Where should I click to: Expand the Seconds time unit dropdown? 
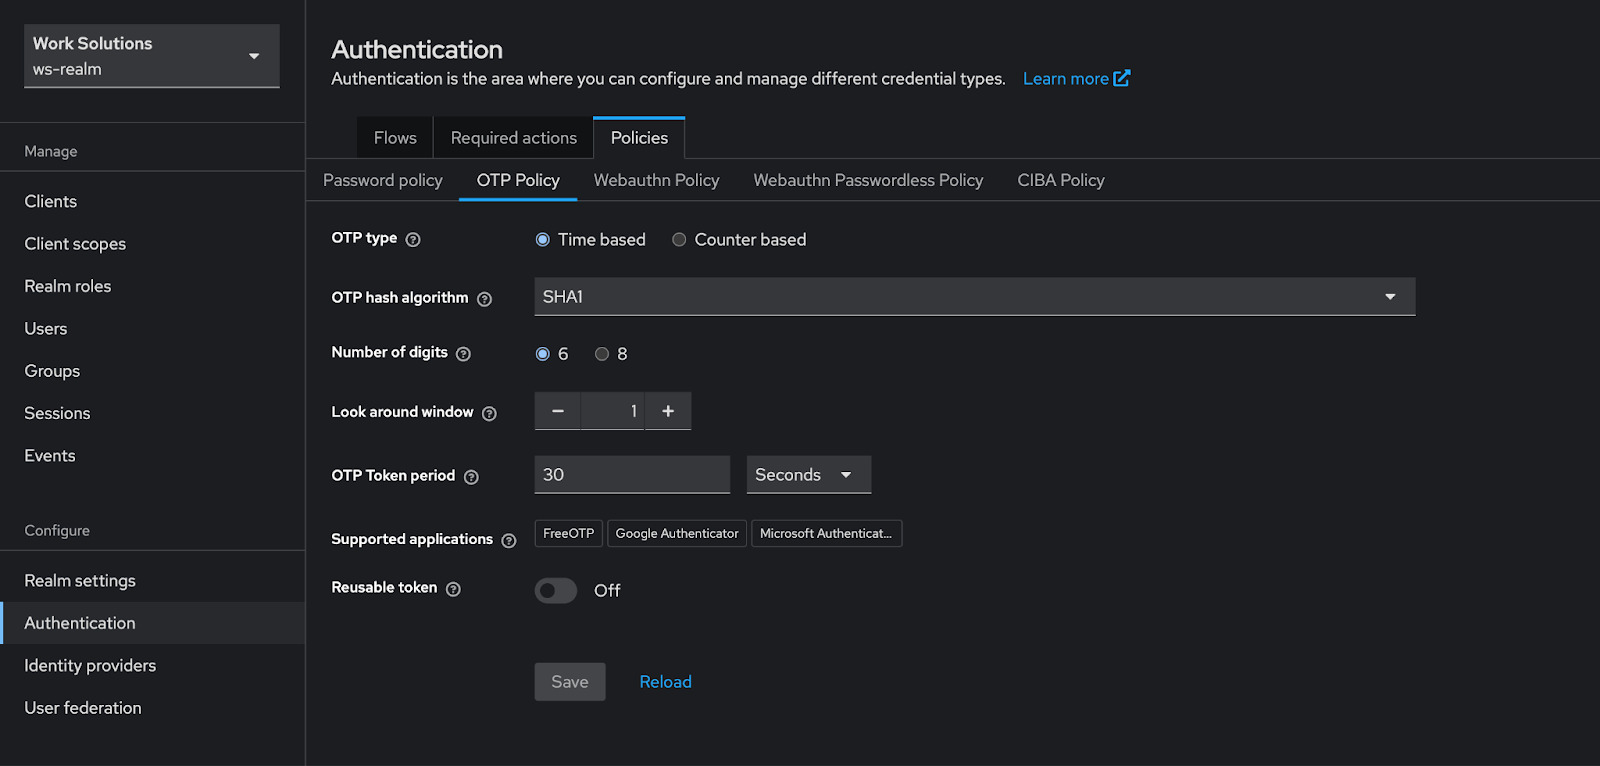point(808,475)
